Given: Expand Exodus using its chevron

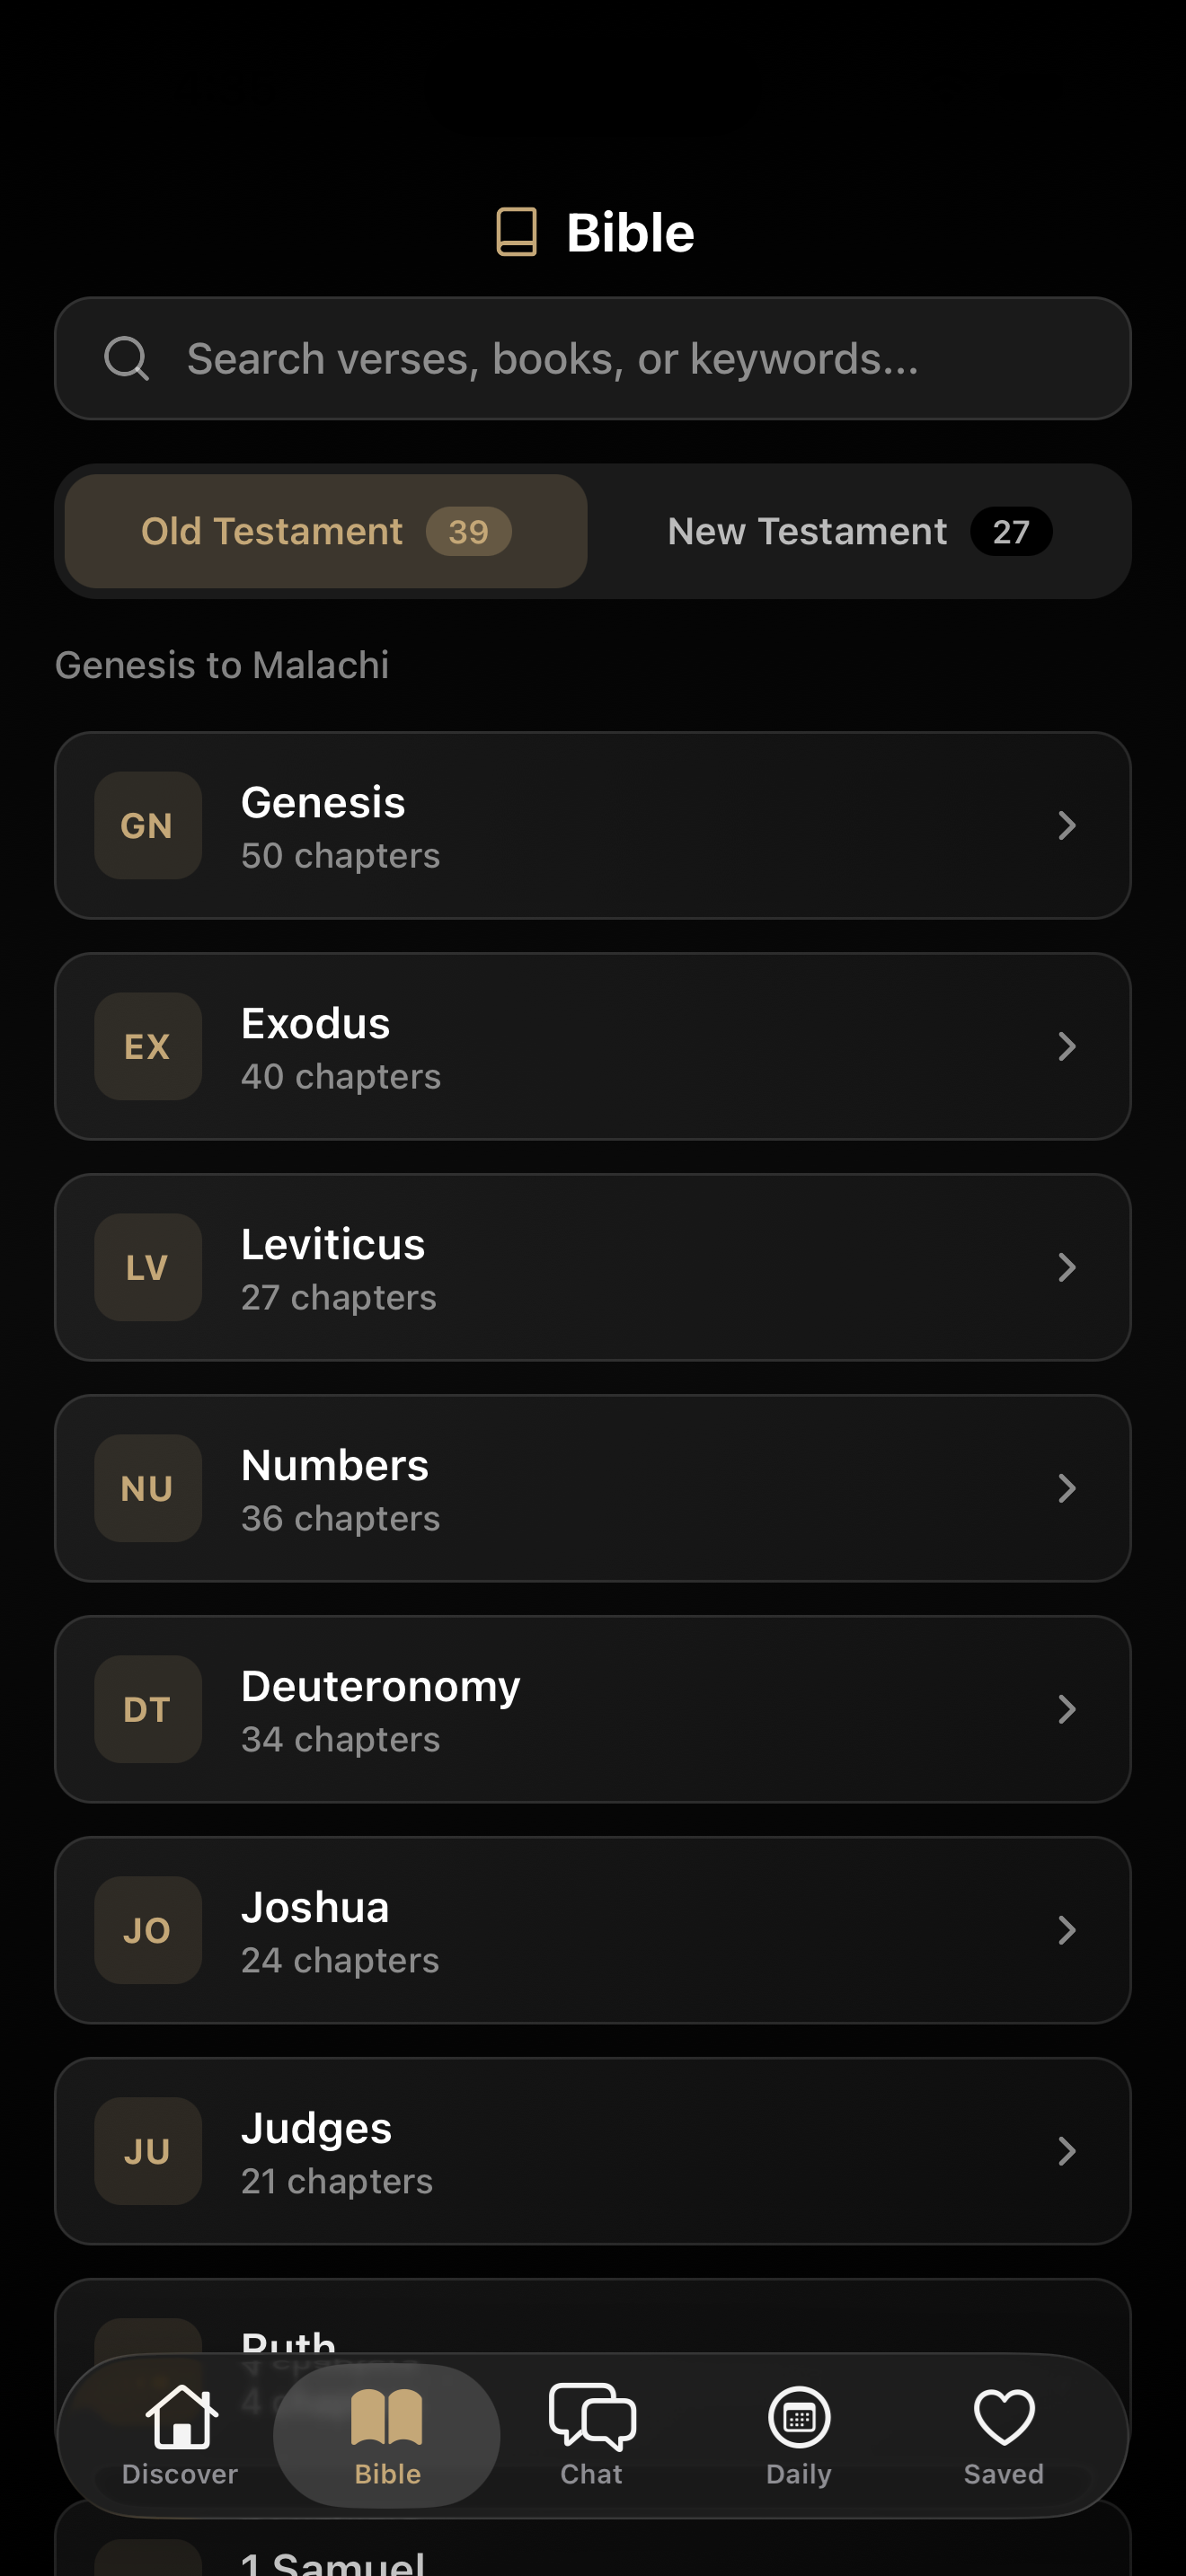Looking at the screenshot, I should coord(1066,1047).
